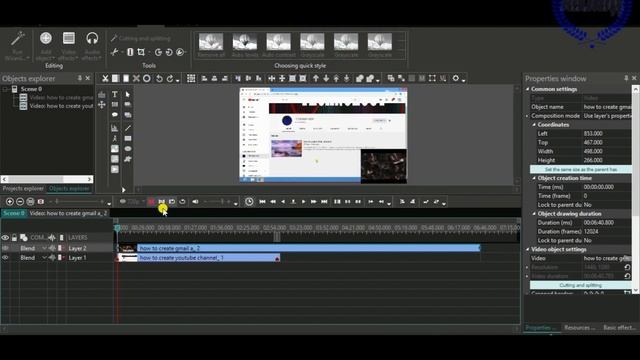Image resolution: width=640 pixels, height=360 pixels.
Task: Click move object down one layer arrow
Action: (x=326, y=78)
